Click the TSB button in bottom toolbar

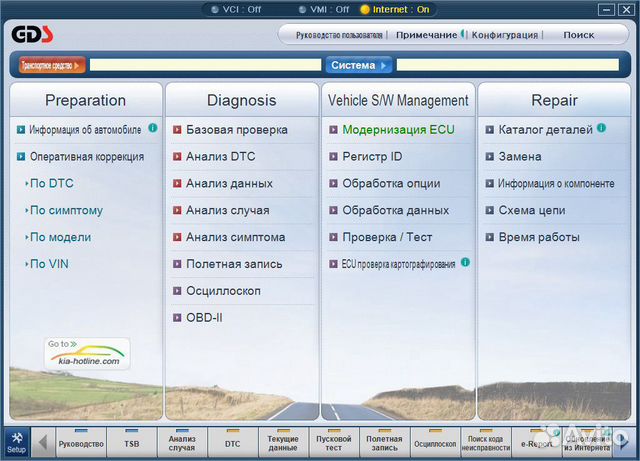[x=132, y=443]
